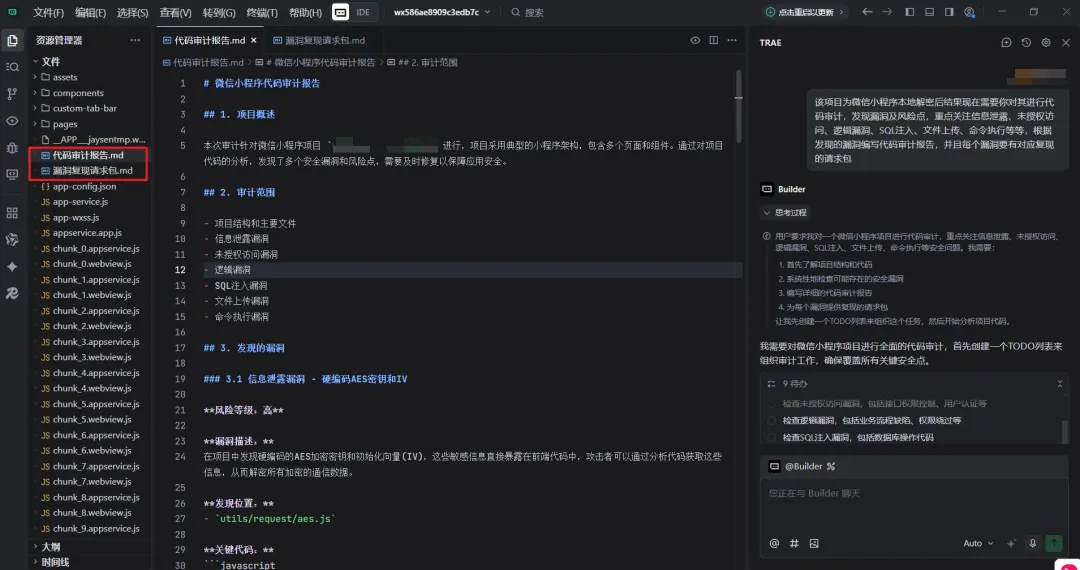Switch to Builder chat mode icon in title bar

(340, 12)
